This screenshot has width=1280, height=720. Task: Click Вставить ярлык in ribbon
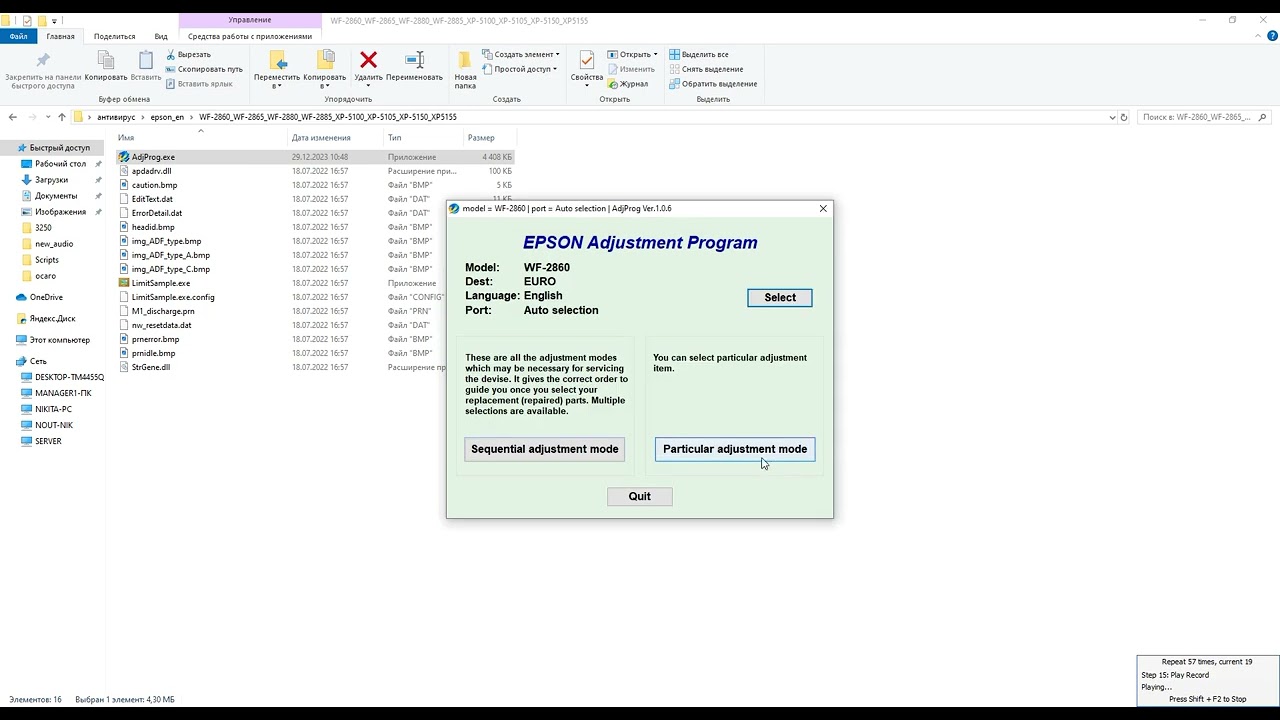199,83
